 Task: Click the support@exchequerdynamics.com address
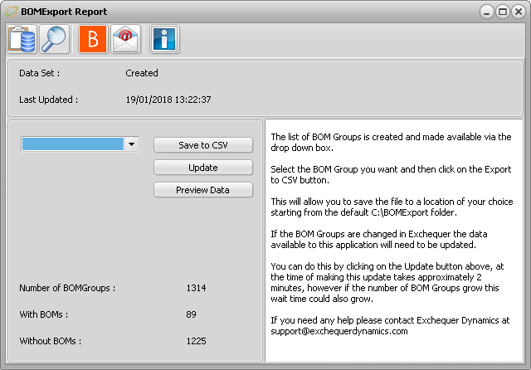[x=339, y=331]
